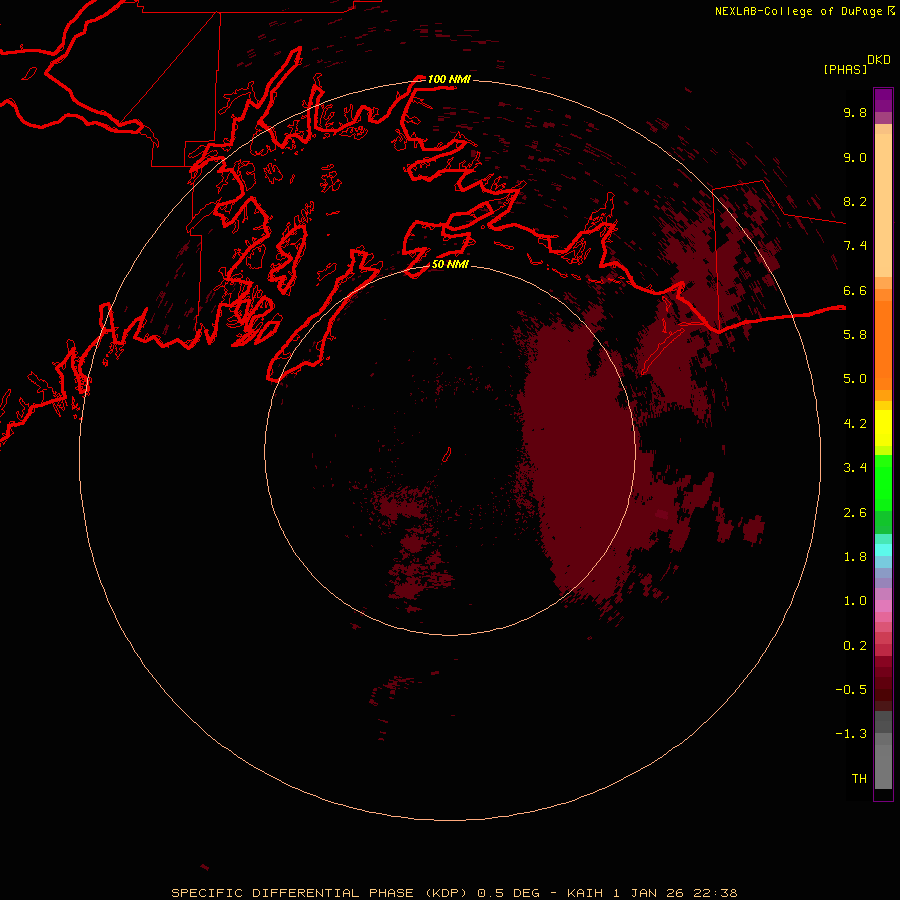The height and width of the screenshot is (900, 900).
Task: Click the 8.2 scale value
Action: coord(855,201)
